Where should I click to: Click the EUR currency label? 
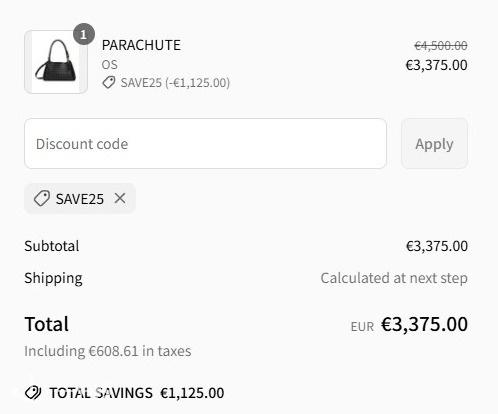click(362, 327)
